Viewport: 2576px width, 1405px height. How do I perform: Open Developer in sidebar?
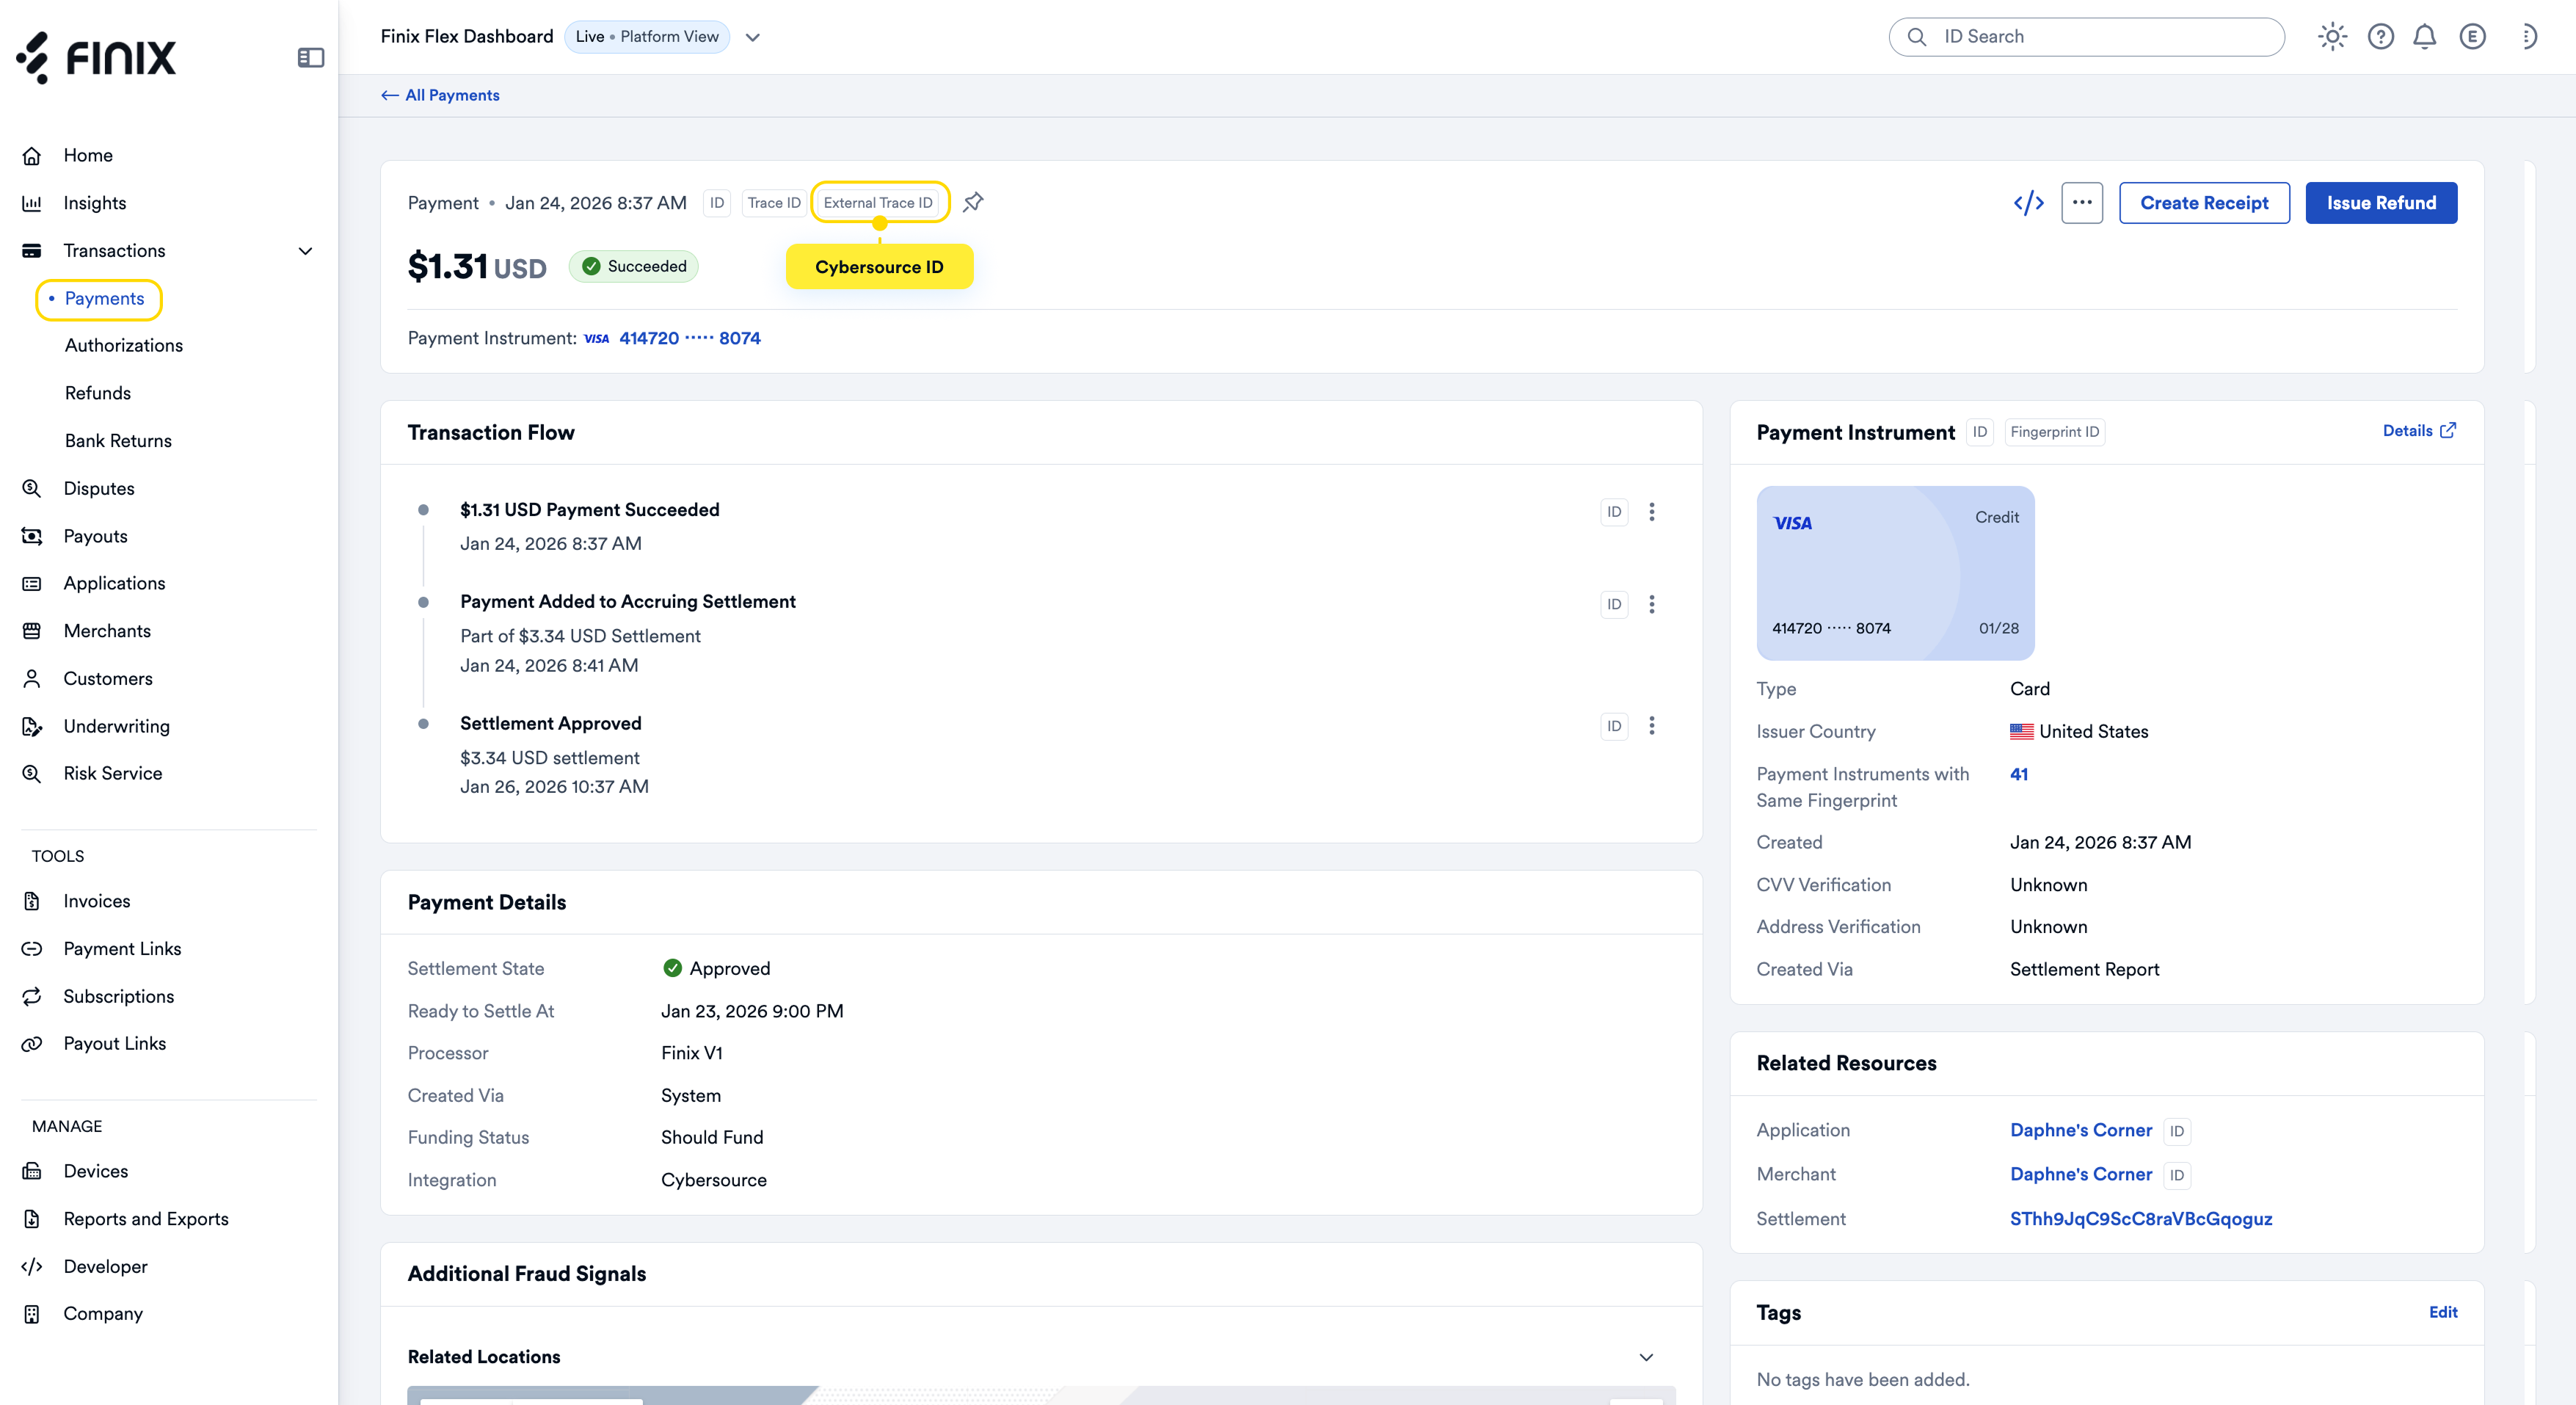click(106, 1267)
